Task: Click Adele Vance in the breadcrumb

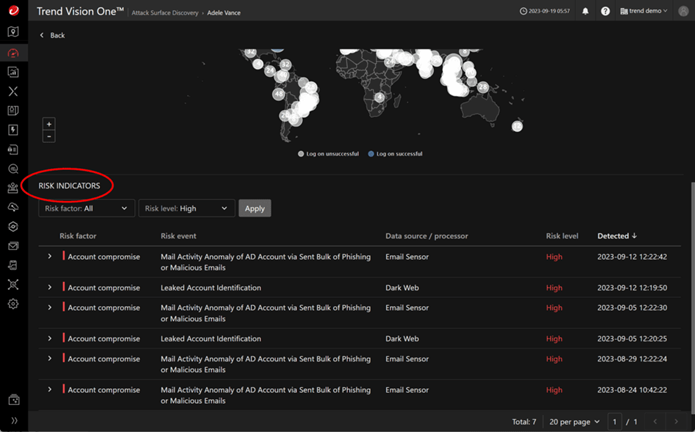Action: 224,13
